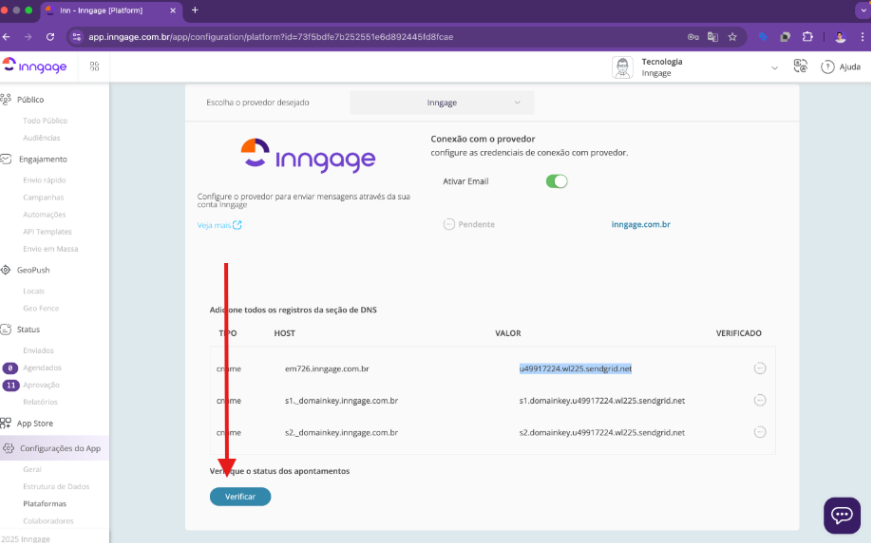Expand the Tecnologia account dropdown
The image size is (871, 543).
(x=774, y=67)
